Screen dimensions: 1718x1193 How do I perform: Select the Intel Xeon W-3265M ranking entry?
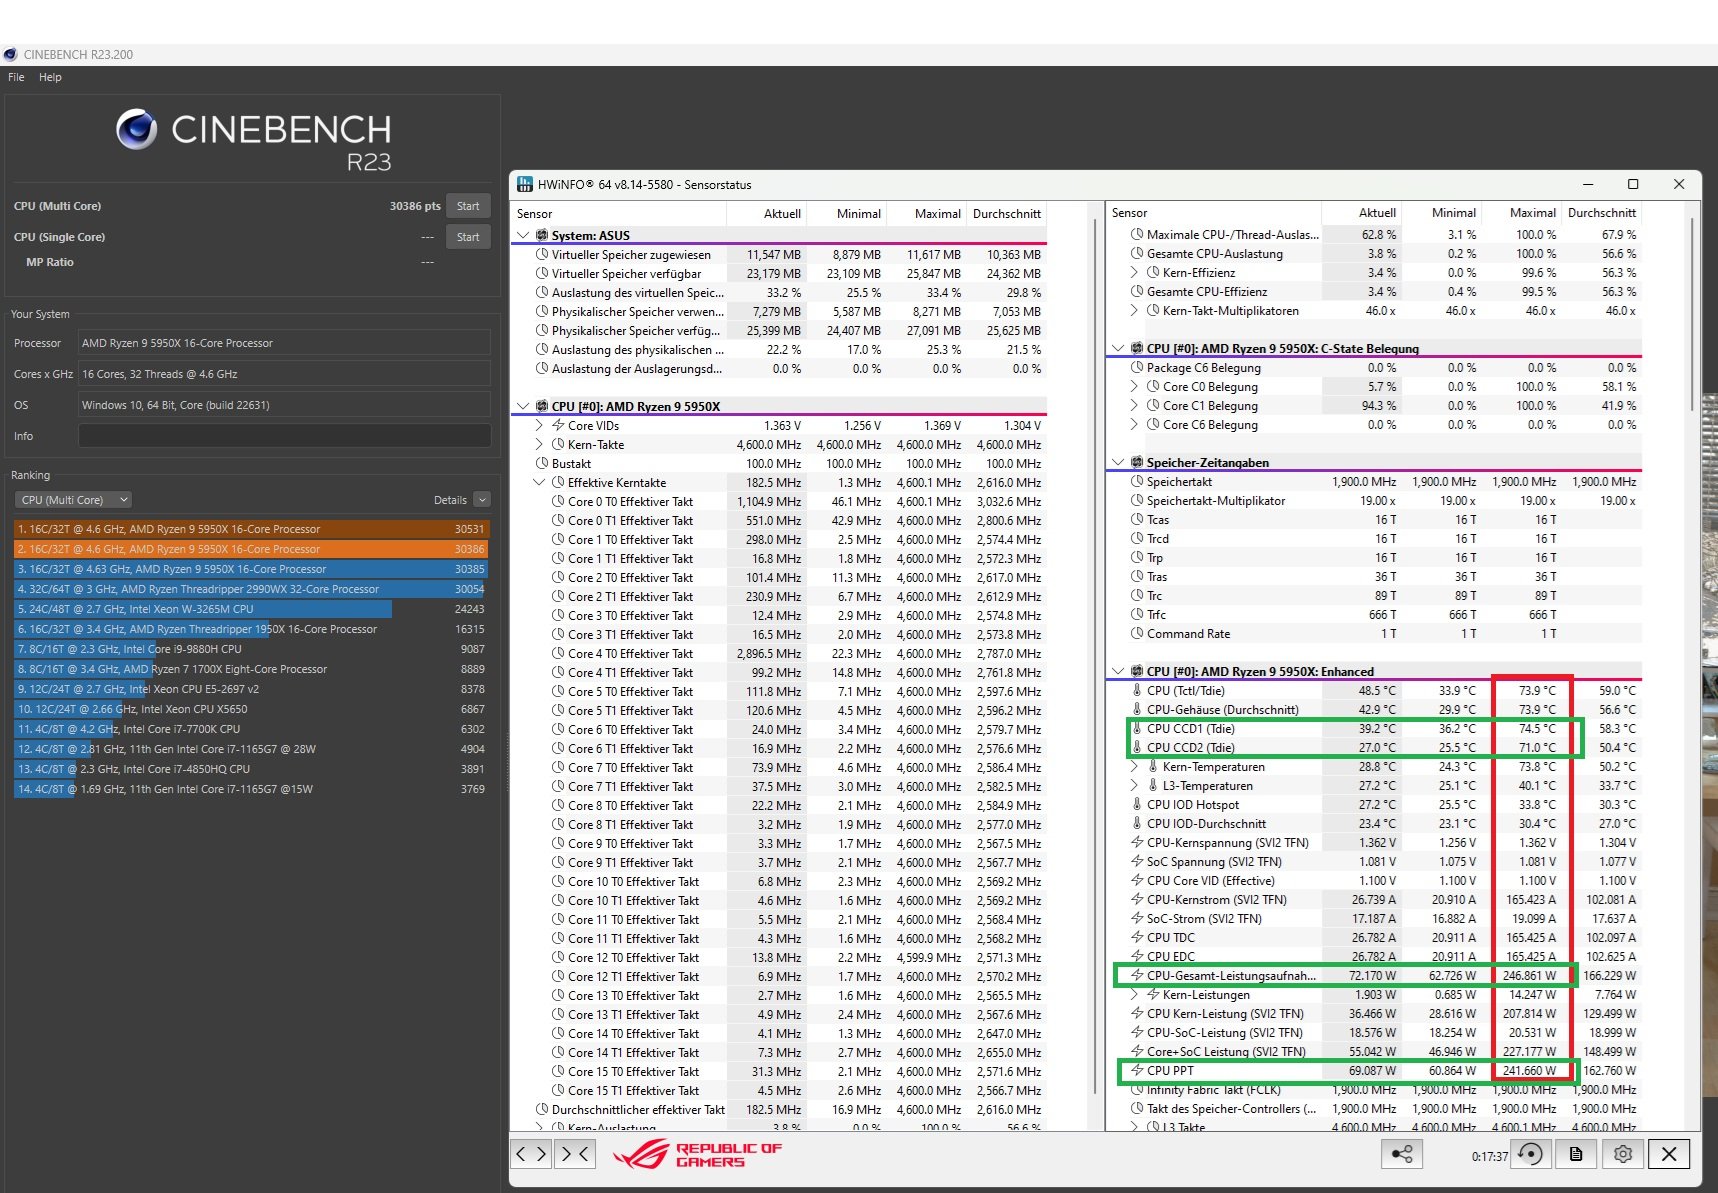click(251, 609)
